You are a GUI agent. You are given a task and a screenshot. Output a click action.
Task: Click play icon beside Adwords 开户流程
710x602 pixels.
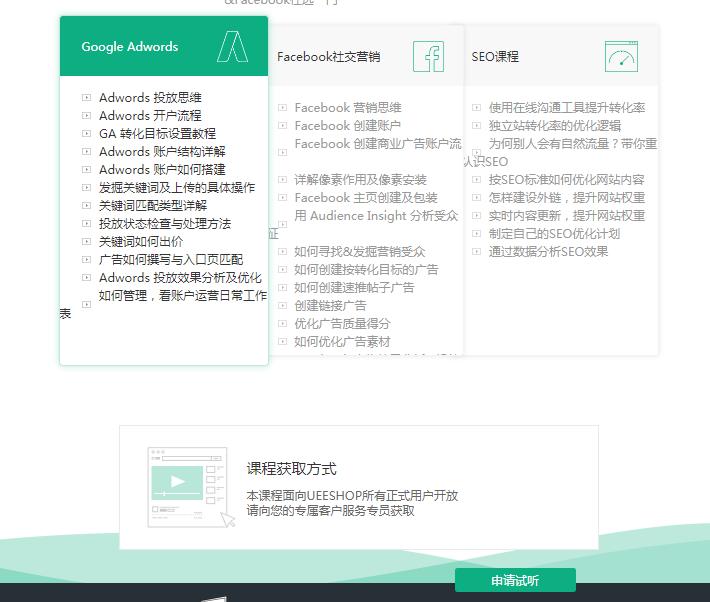tap(86, 116)
